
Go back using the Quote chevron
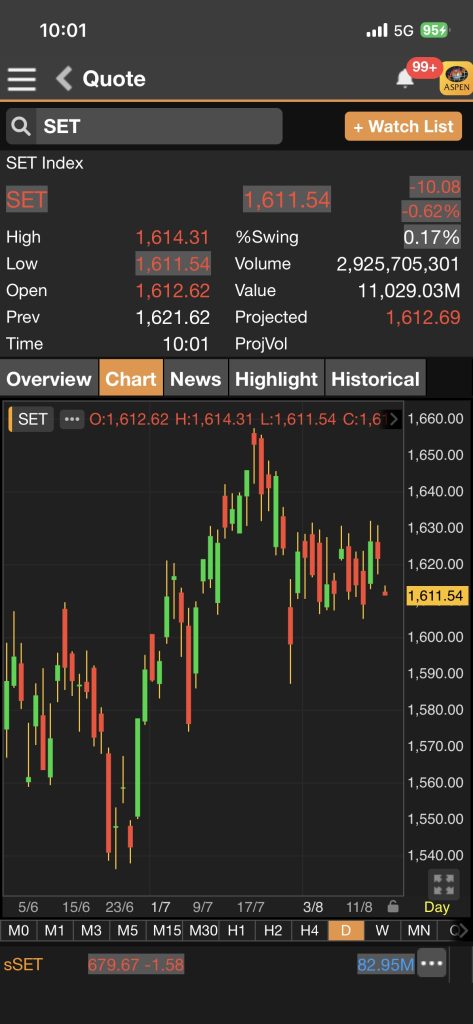click(x=64, y=79)
